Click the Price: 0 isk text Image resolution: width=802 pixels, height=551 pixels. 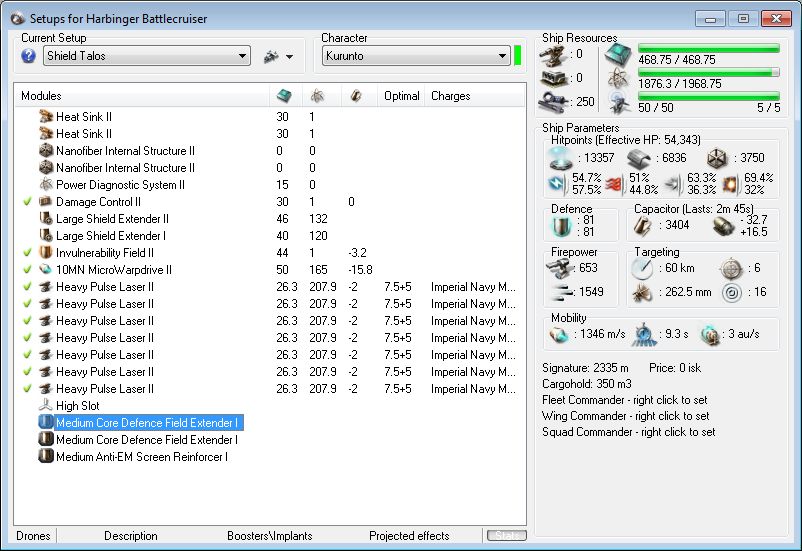tap(675, 368)
